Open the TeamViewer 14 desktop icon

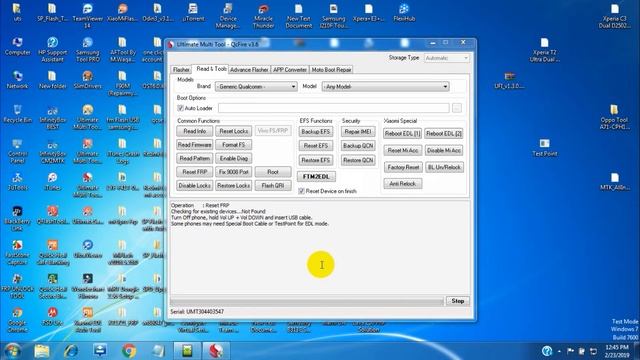87,15
